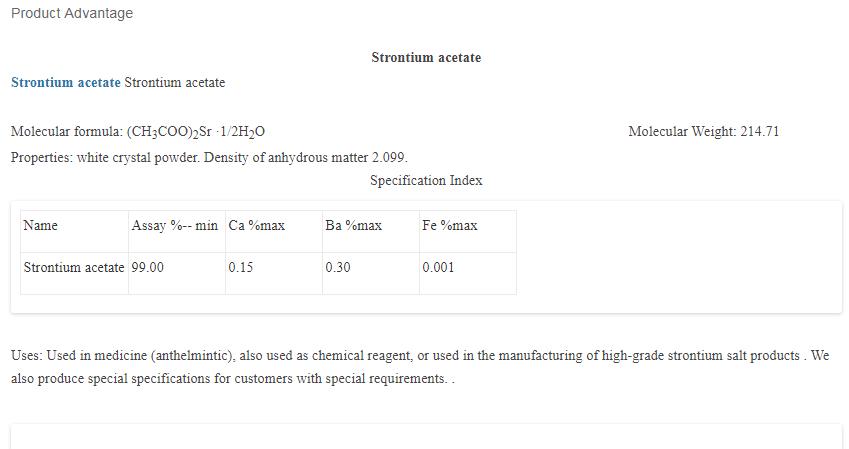Click the Molecular Weight 214.71 text
The width and height of the screenshot is (849, 449).
[x=703, y=132]
